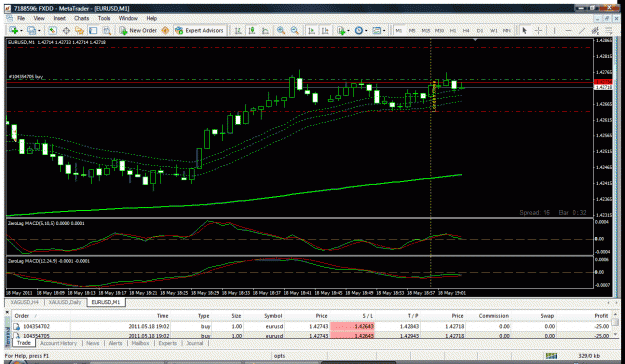Switch to Bar Chart display
This screenshot has height=364, width=625.
(x=238, y=30)
